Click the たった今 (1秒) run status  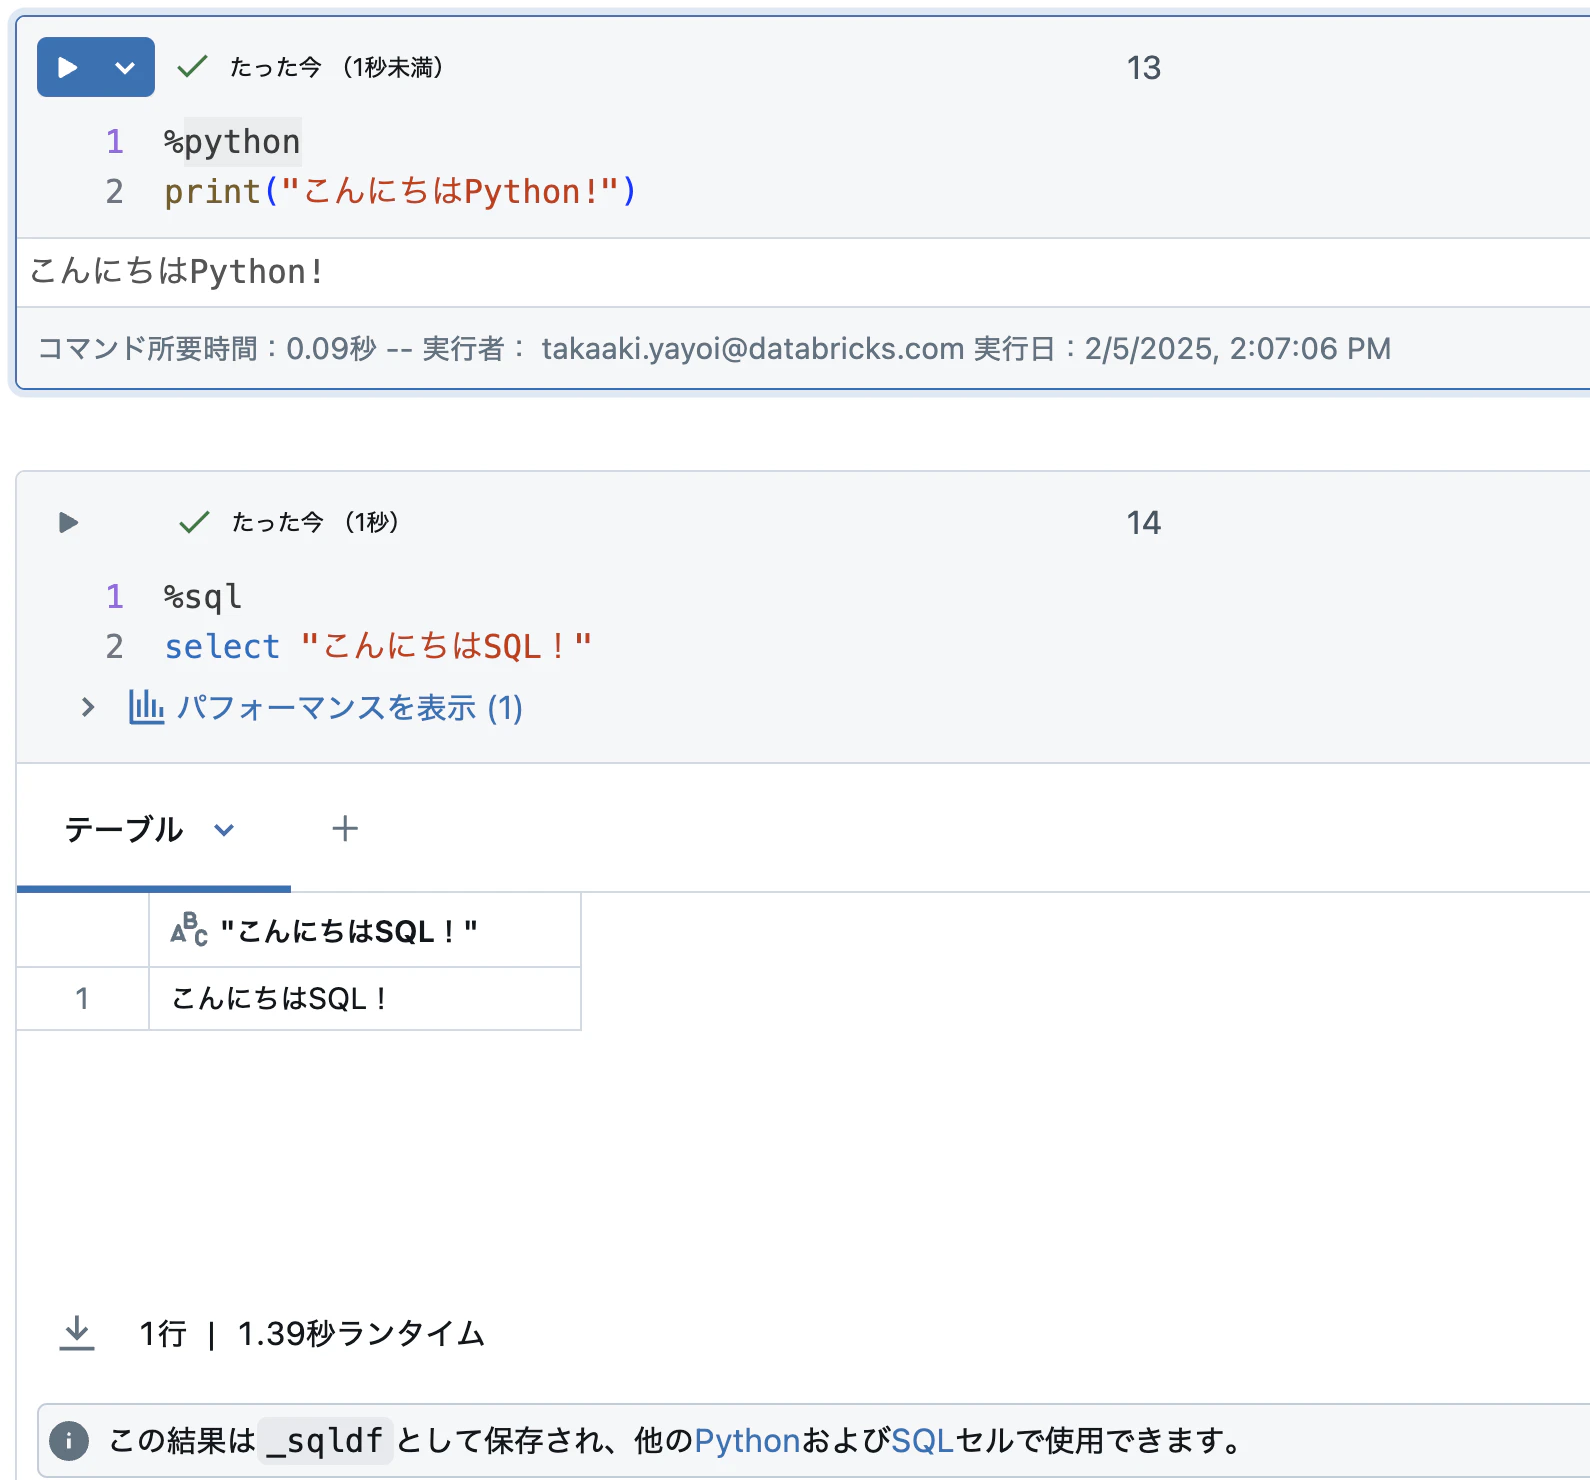(316, 522)
